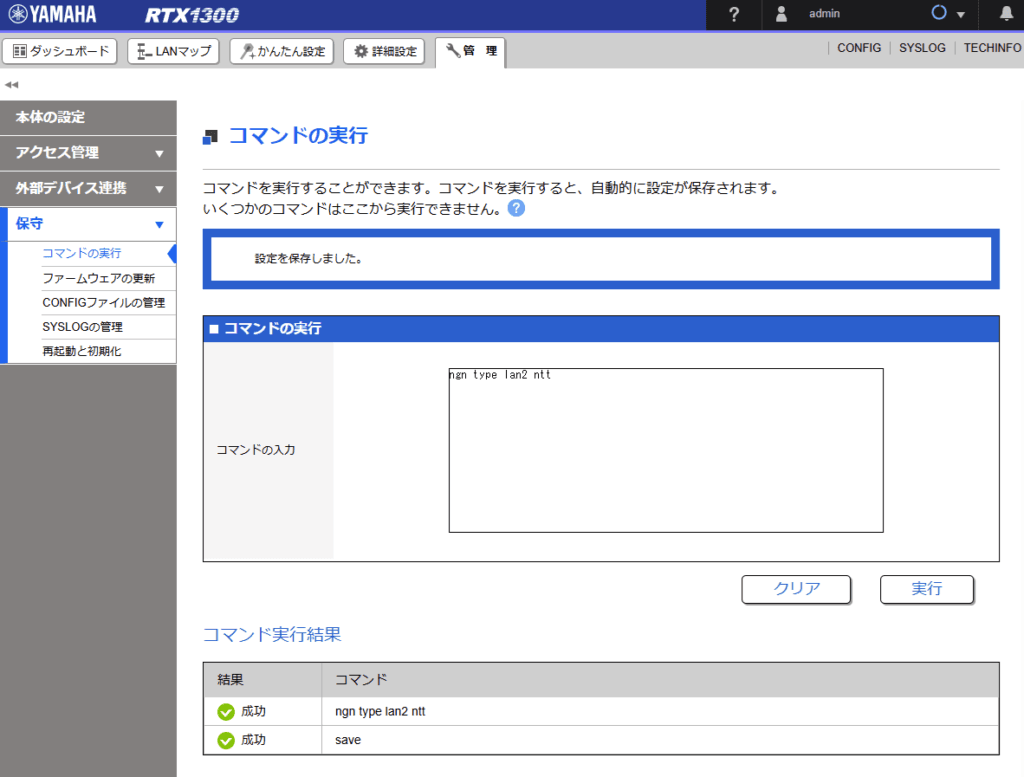1024x777 pixels.
Task: Expand the 外部デバイス連携 section
Action: 88,189
